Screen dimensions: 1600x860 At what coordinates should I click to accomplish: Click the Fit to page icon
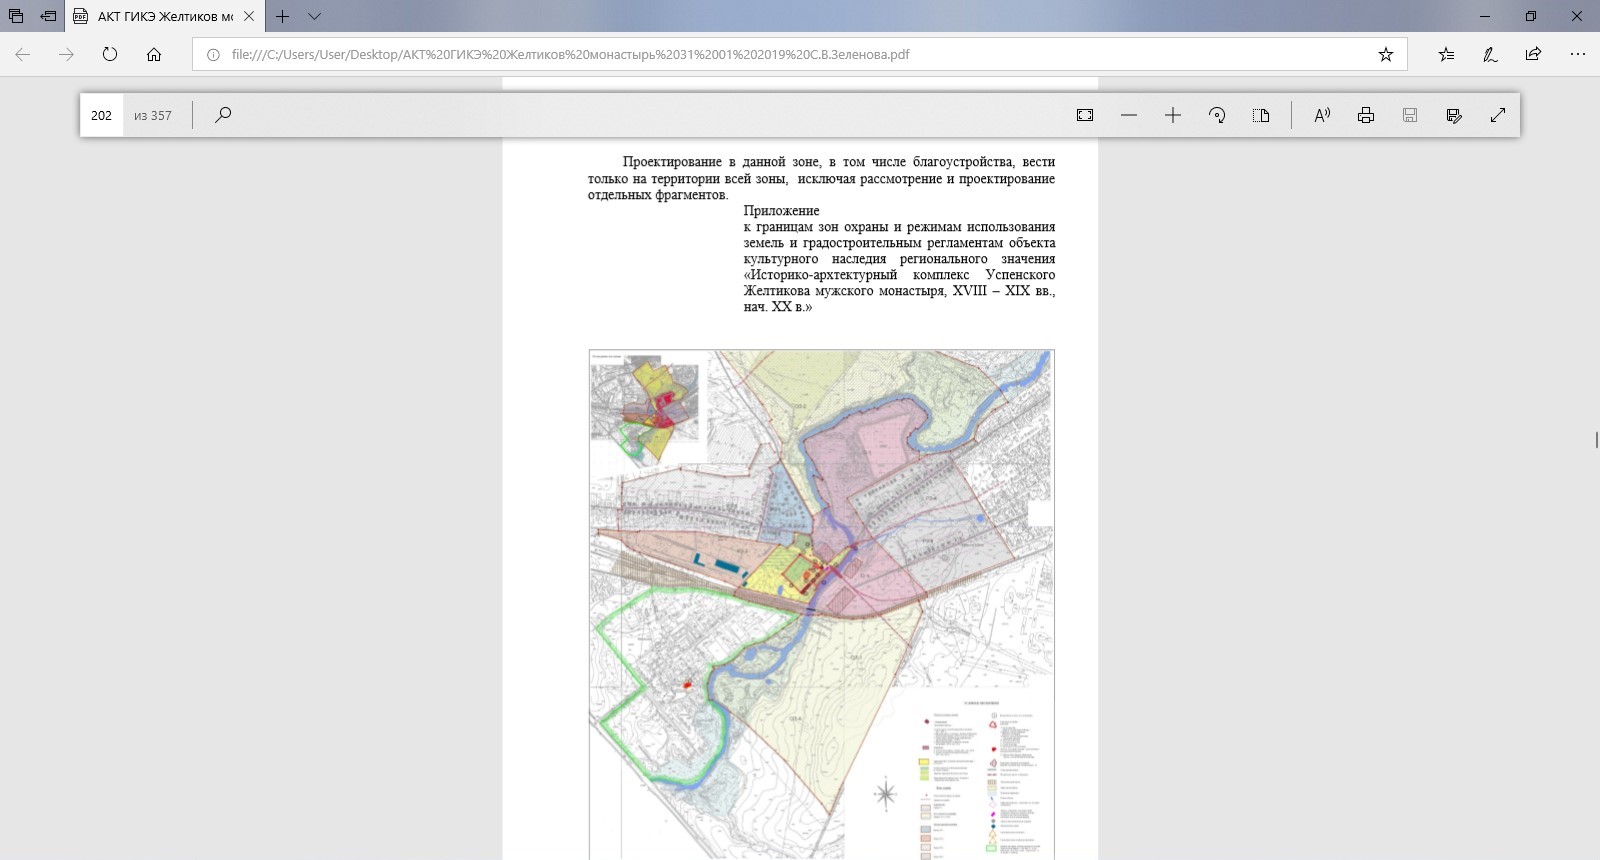point(1085,115)
